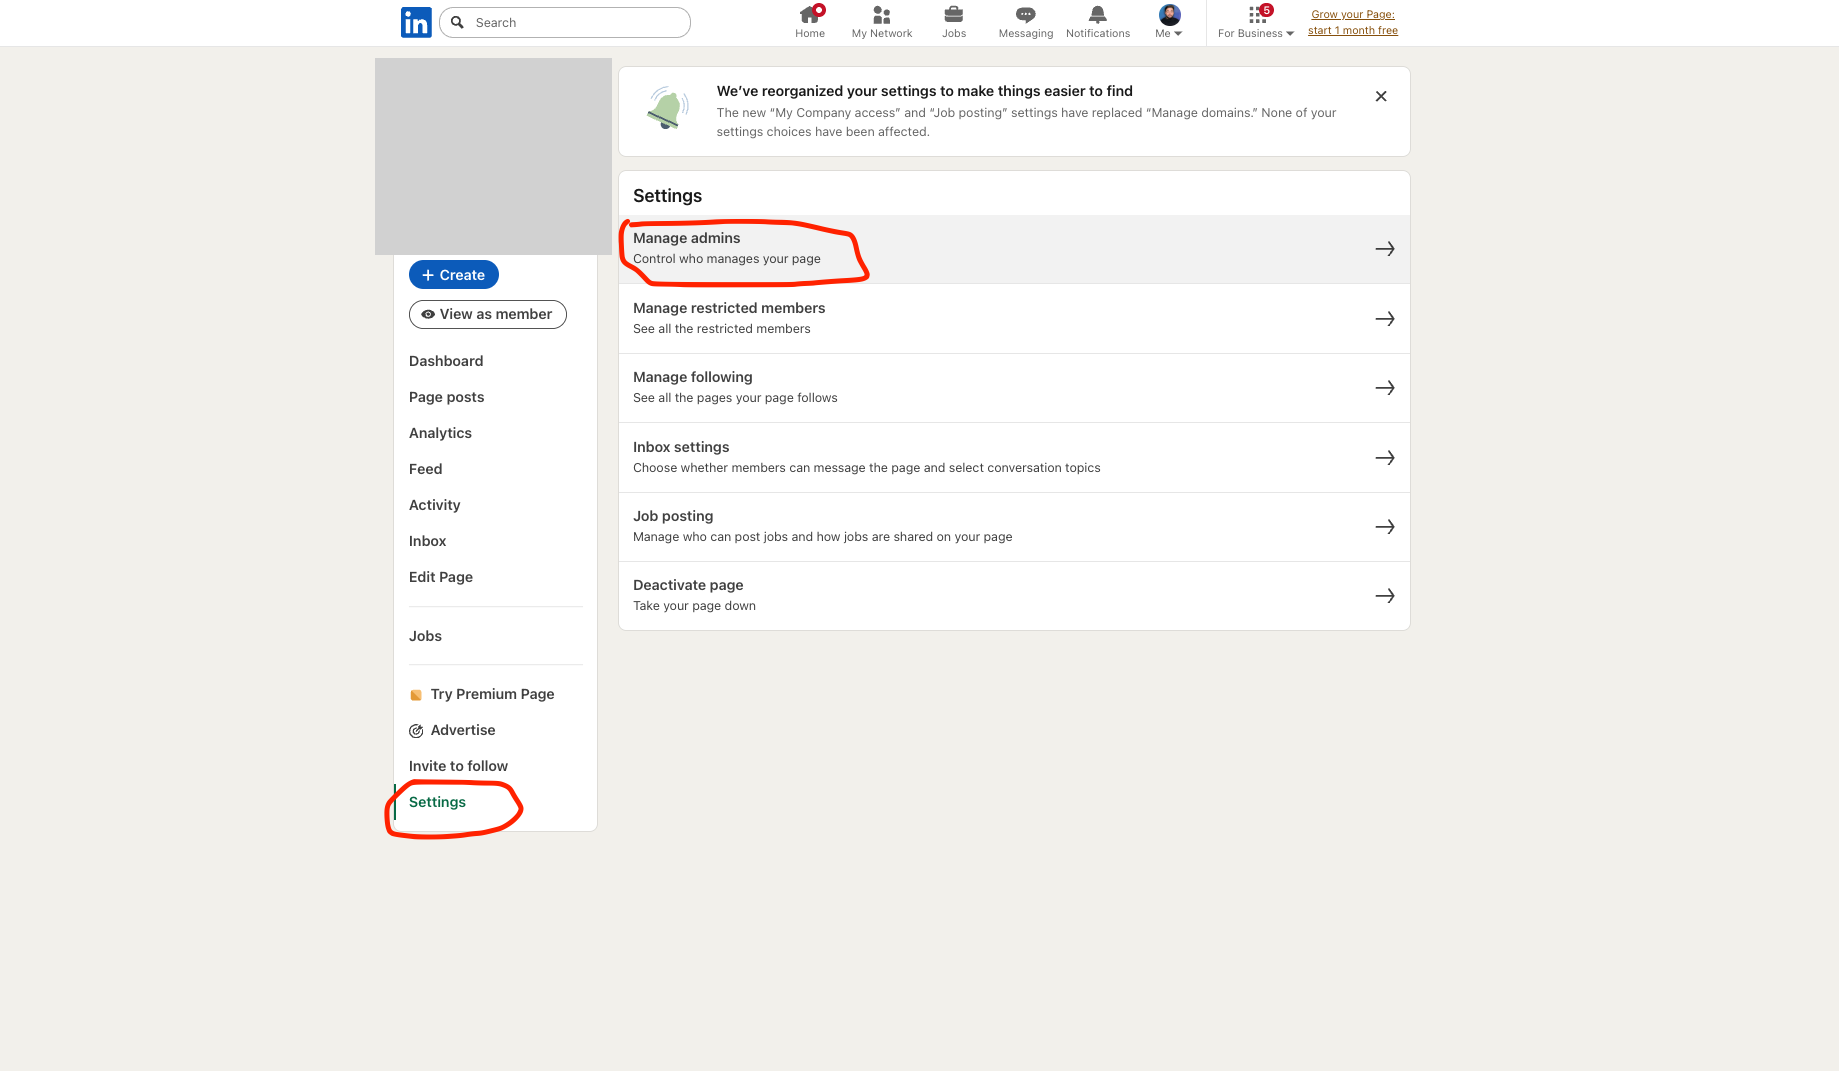Open Activity in sidebar
The height and width of the screenshot is (1071, 1839).
[x=434, y=505]
